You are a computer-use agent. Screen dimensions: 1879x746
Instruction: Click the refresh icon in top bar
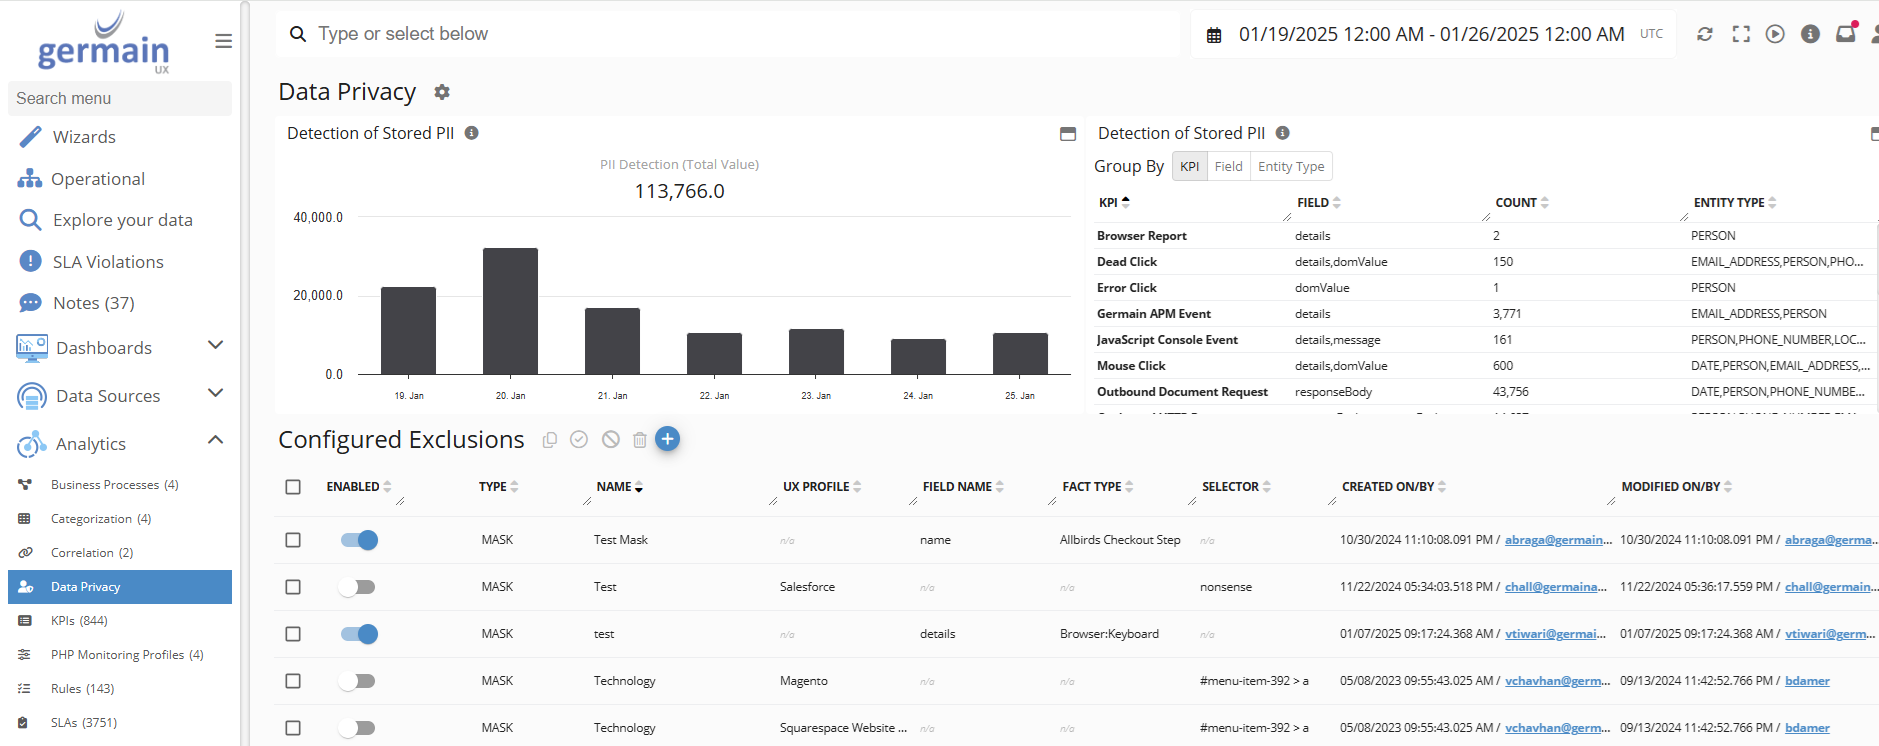click(1705, 34)
